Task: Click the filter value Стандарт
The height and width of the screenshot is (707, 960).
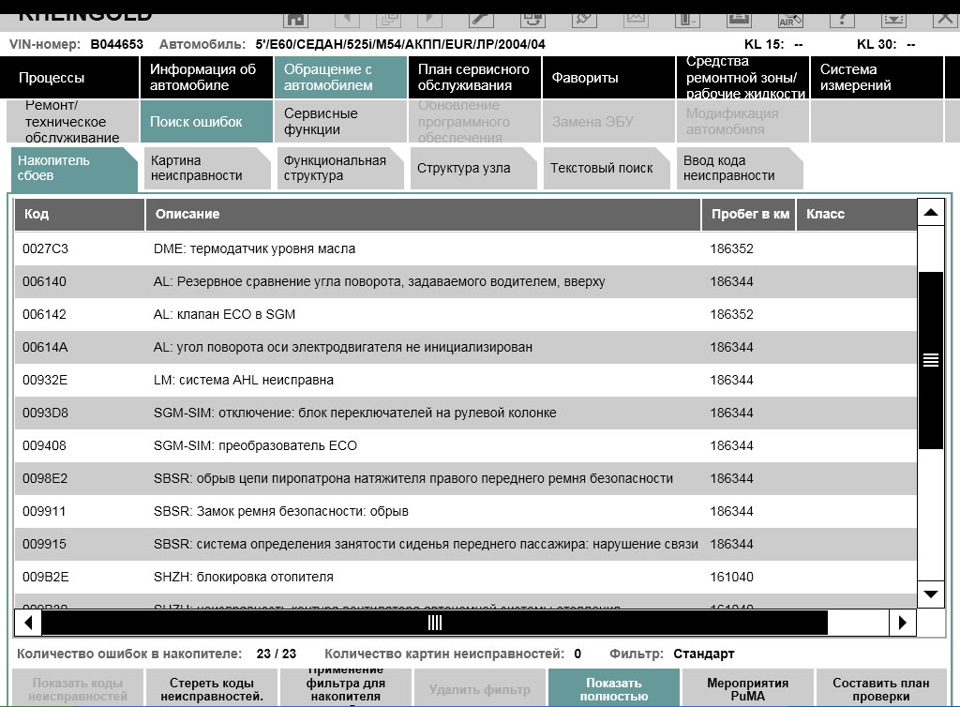Action: [703, 654]
